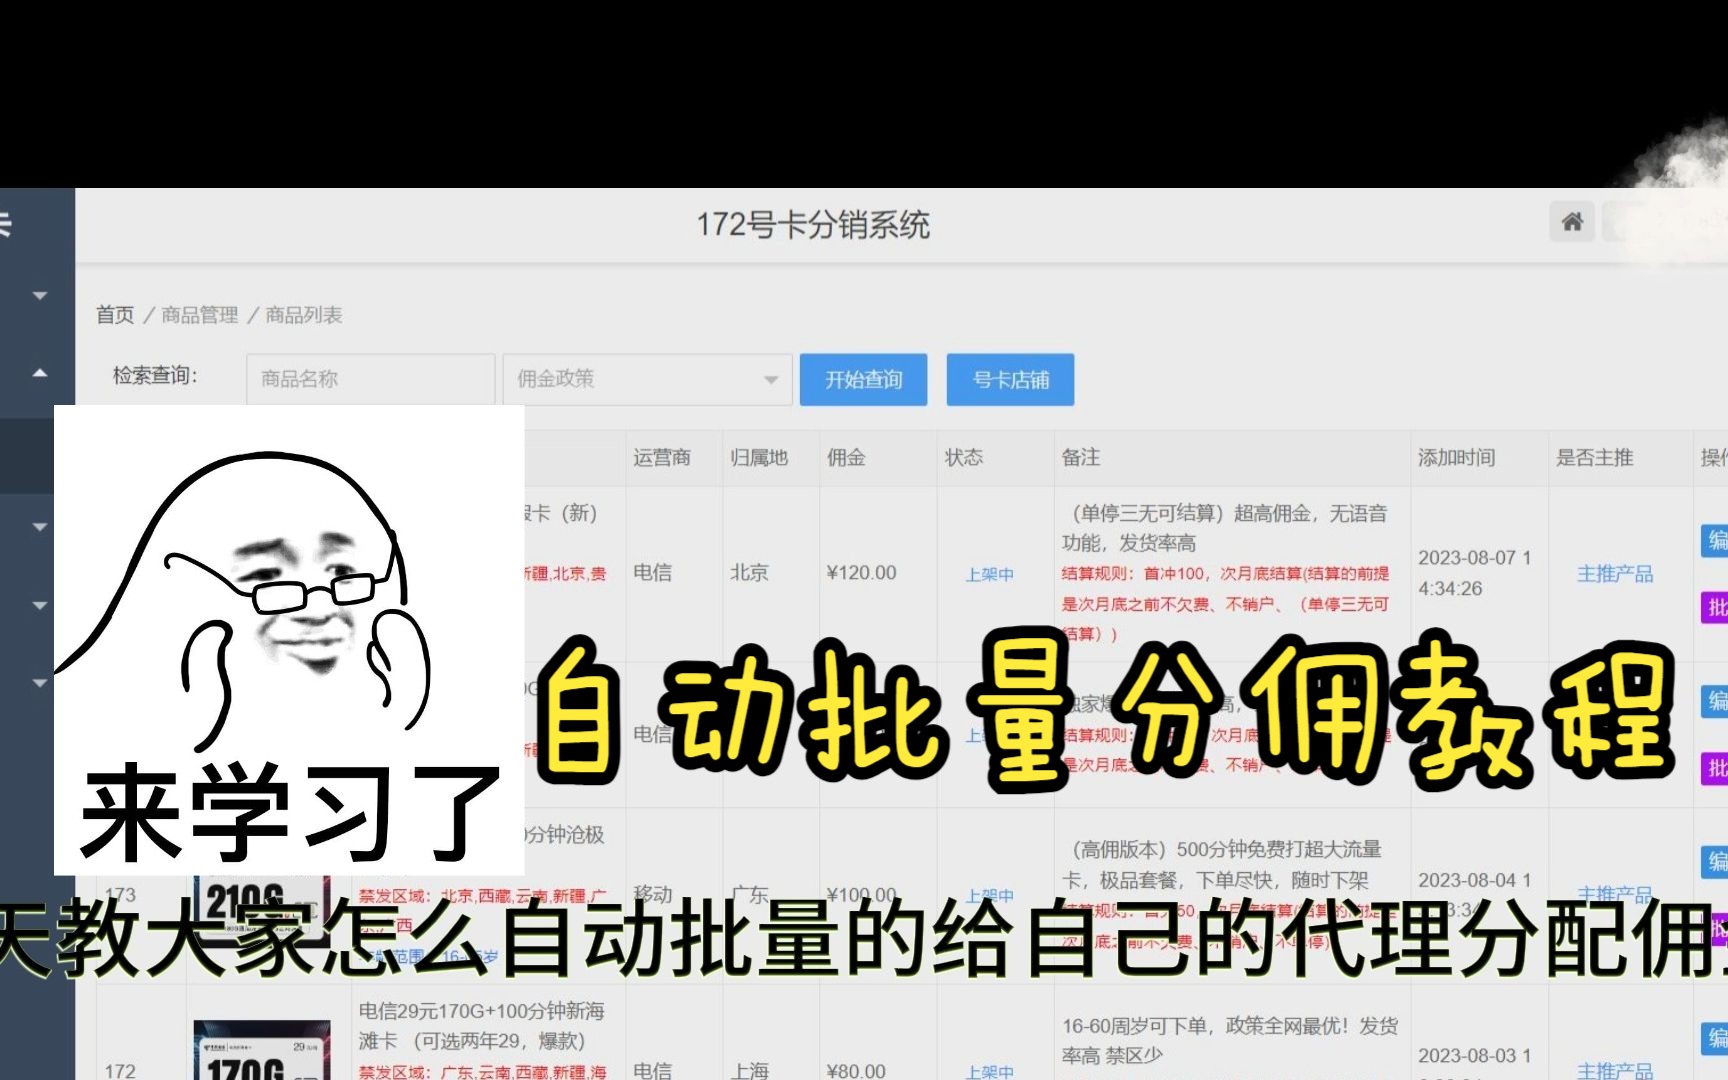Click the 是否主推 column header
The width and height of the screenshot is (1728, 1080).
[1595, 457]
